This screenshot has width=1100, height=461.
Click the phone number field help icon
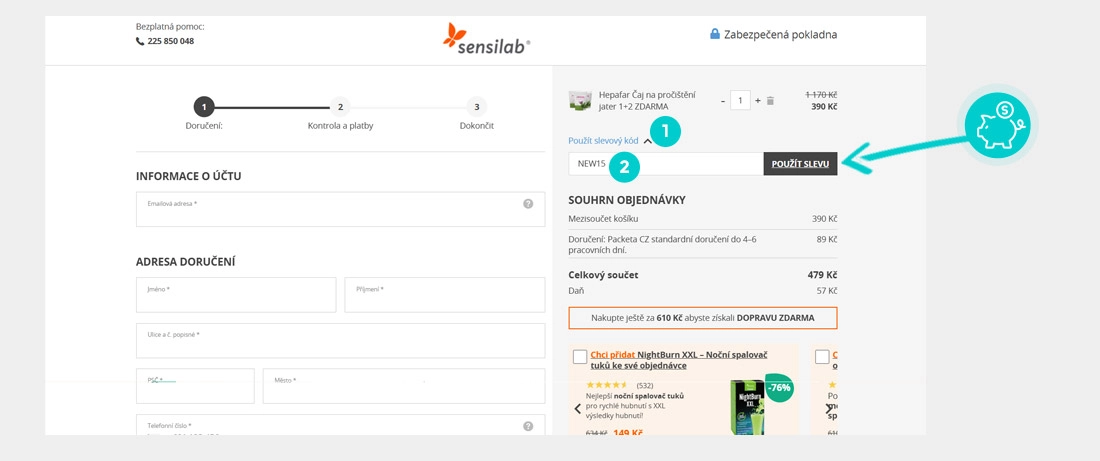pyautogui.click(x=528, y=426)
